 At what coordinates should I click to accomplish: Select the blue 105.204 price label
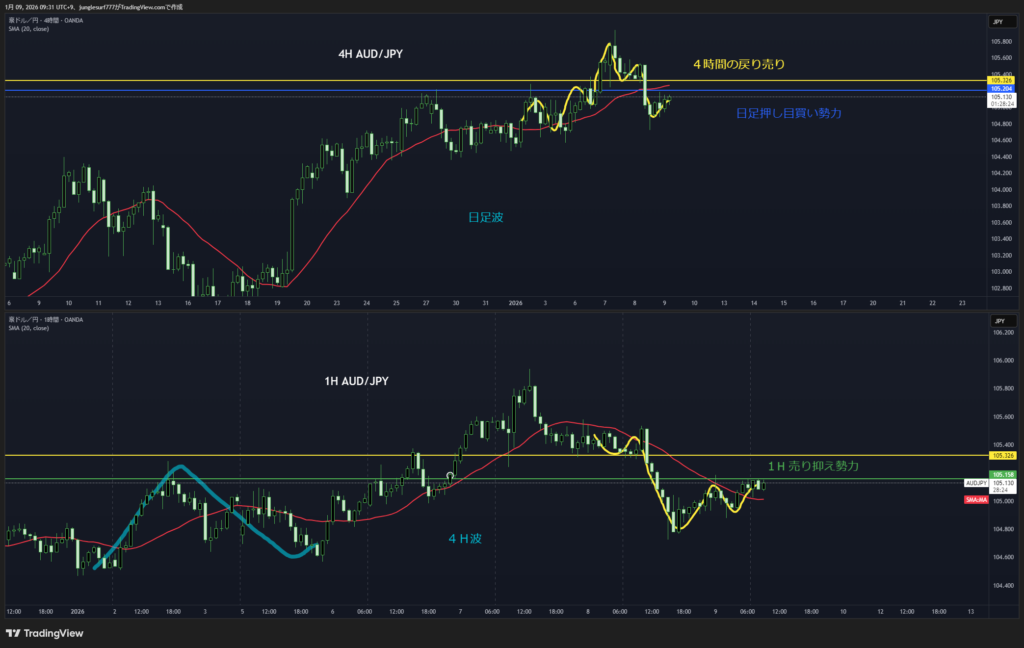coord(1001,88)
